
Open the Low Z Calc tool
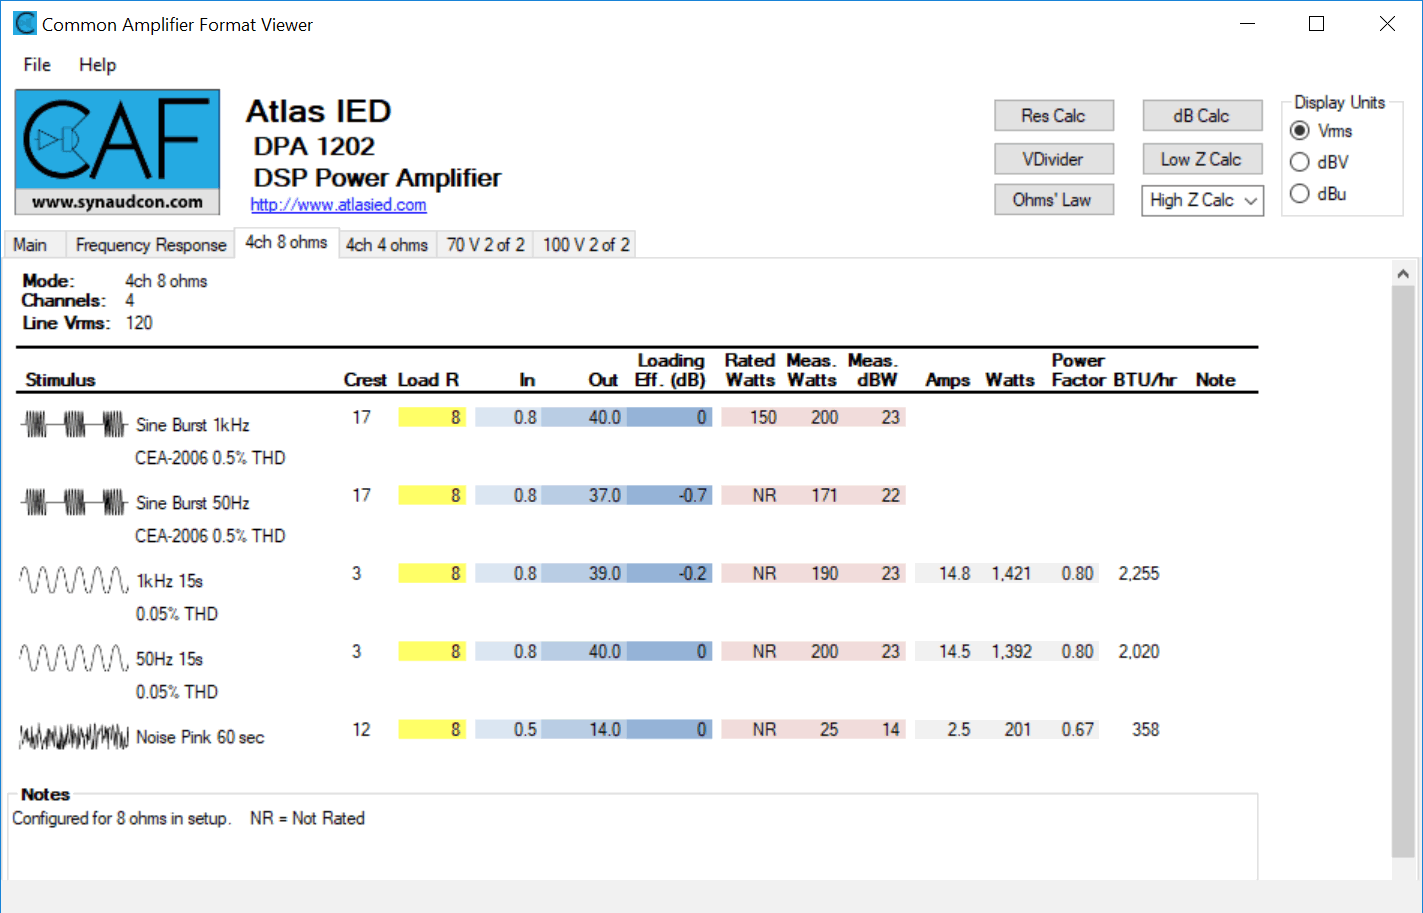click(1202, 159)
